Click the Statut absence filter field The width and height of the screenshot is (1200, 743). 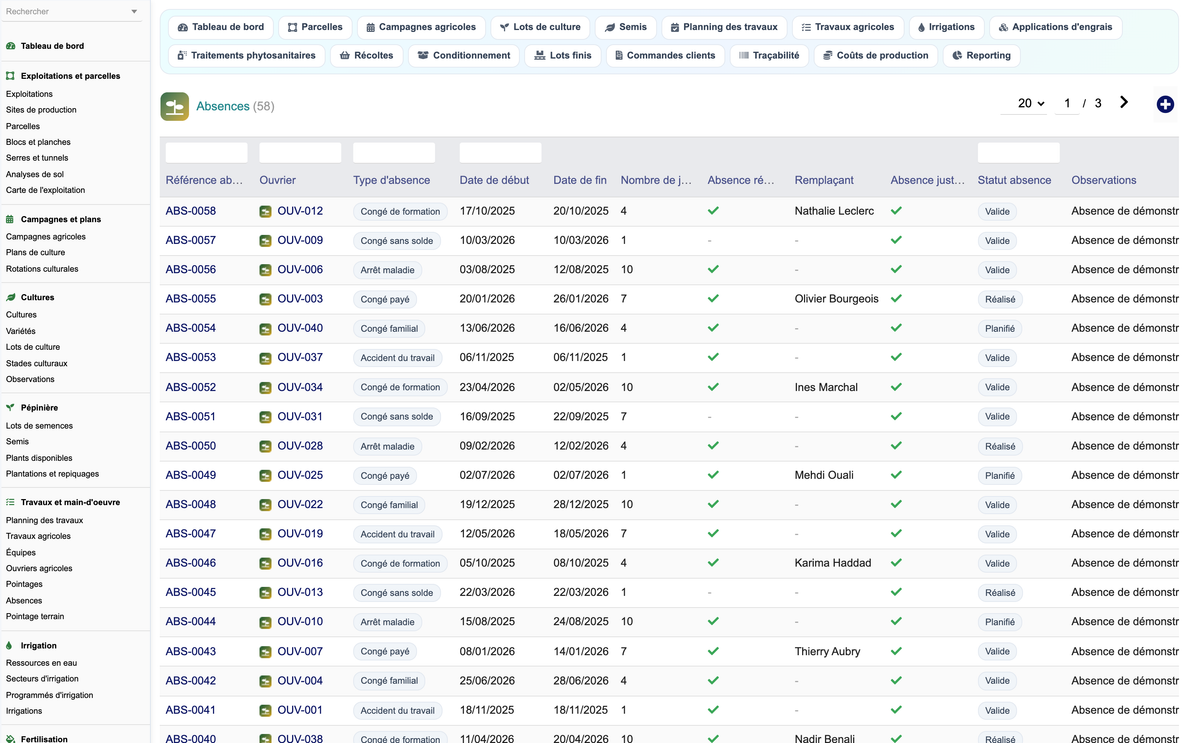1018,153
